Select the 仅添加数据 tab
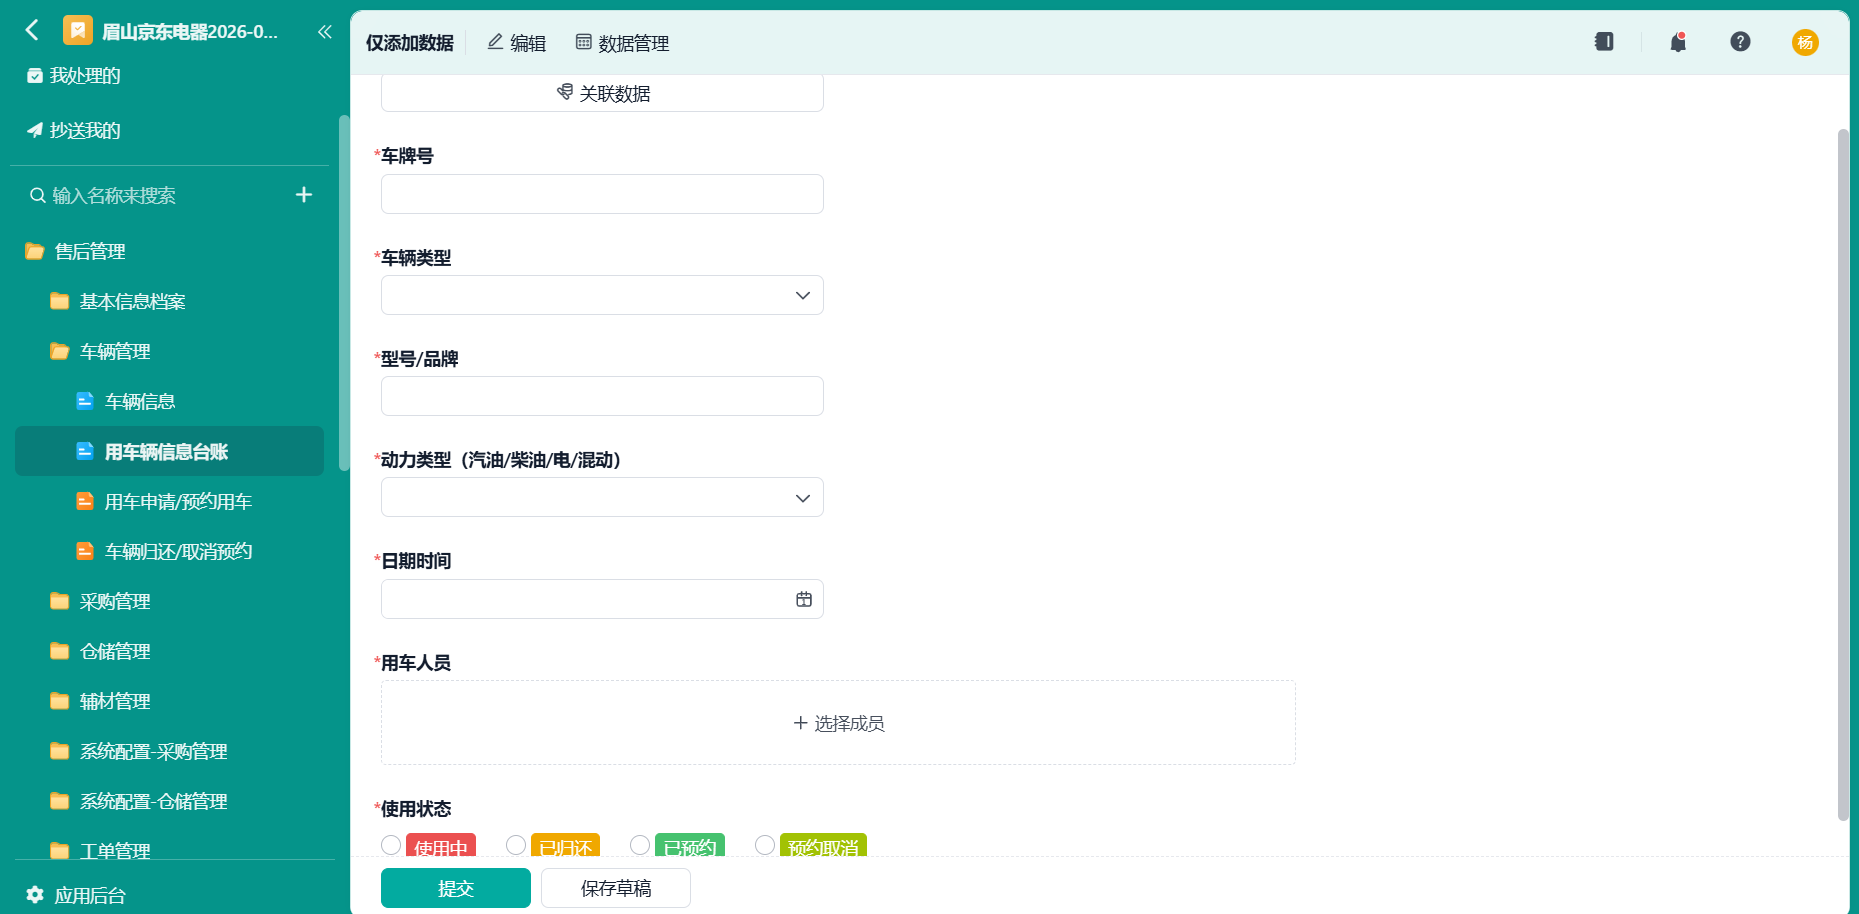Viewport: 1859px width, 914px height. [x=410, y=42]
